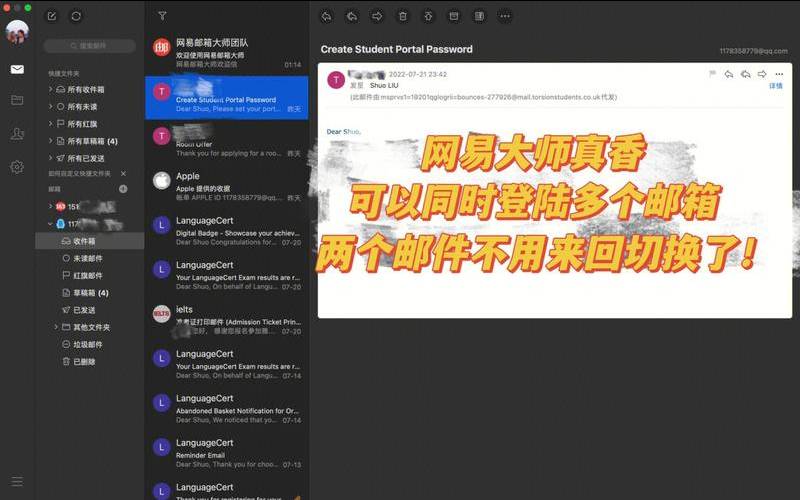Open ellipsis menu in message header
The width and height of the screenshot is (800, 500).
click(779, 74)
